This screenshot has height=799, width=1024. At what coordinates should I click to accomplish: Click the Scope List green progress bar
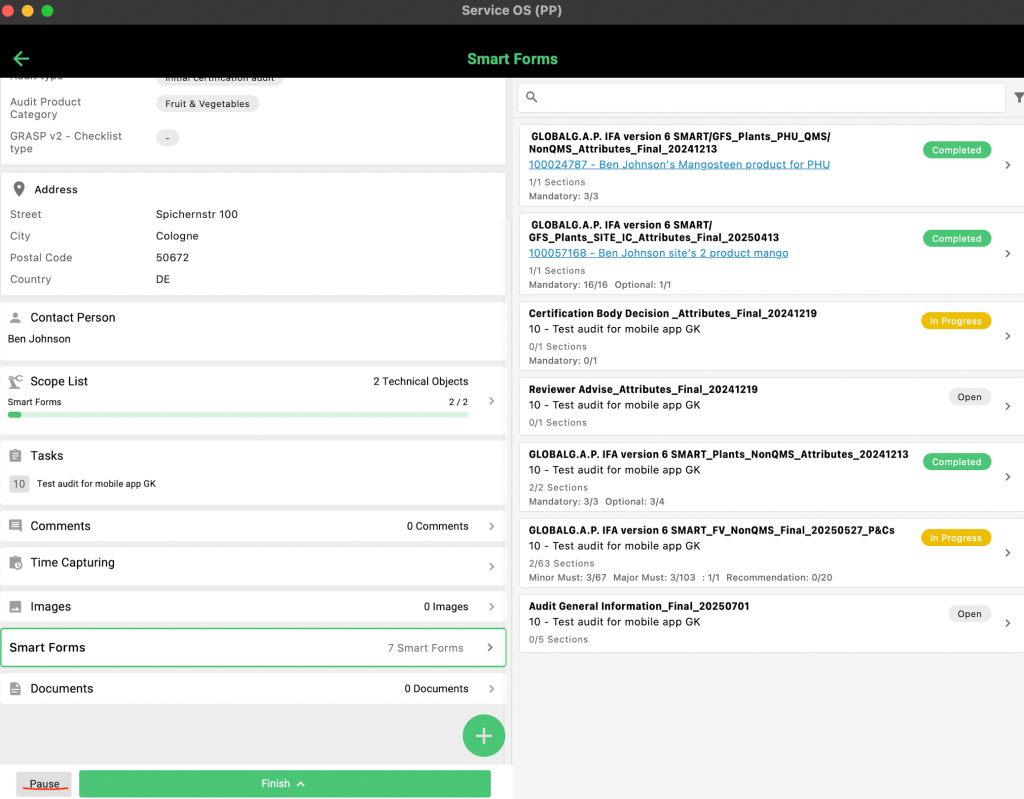[238, 414]
